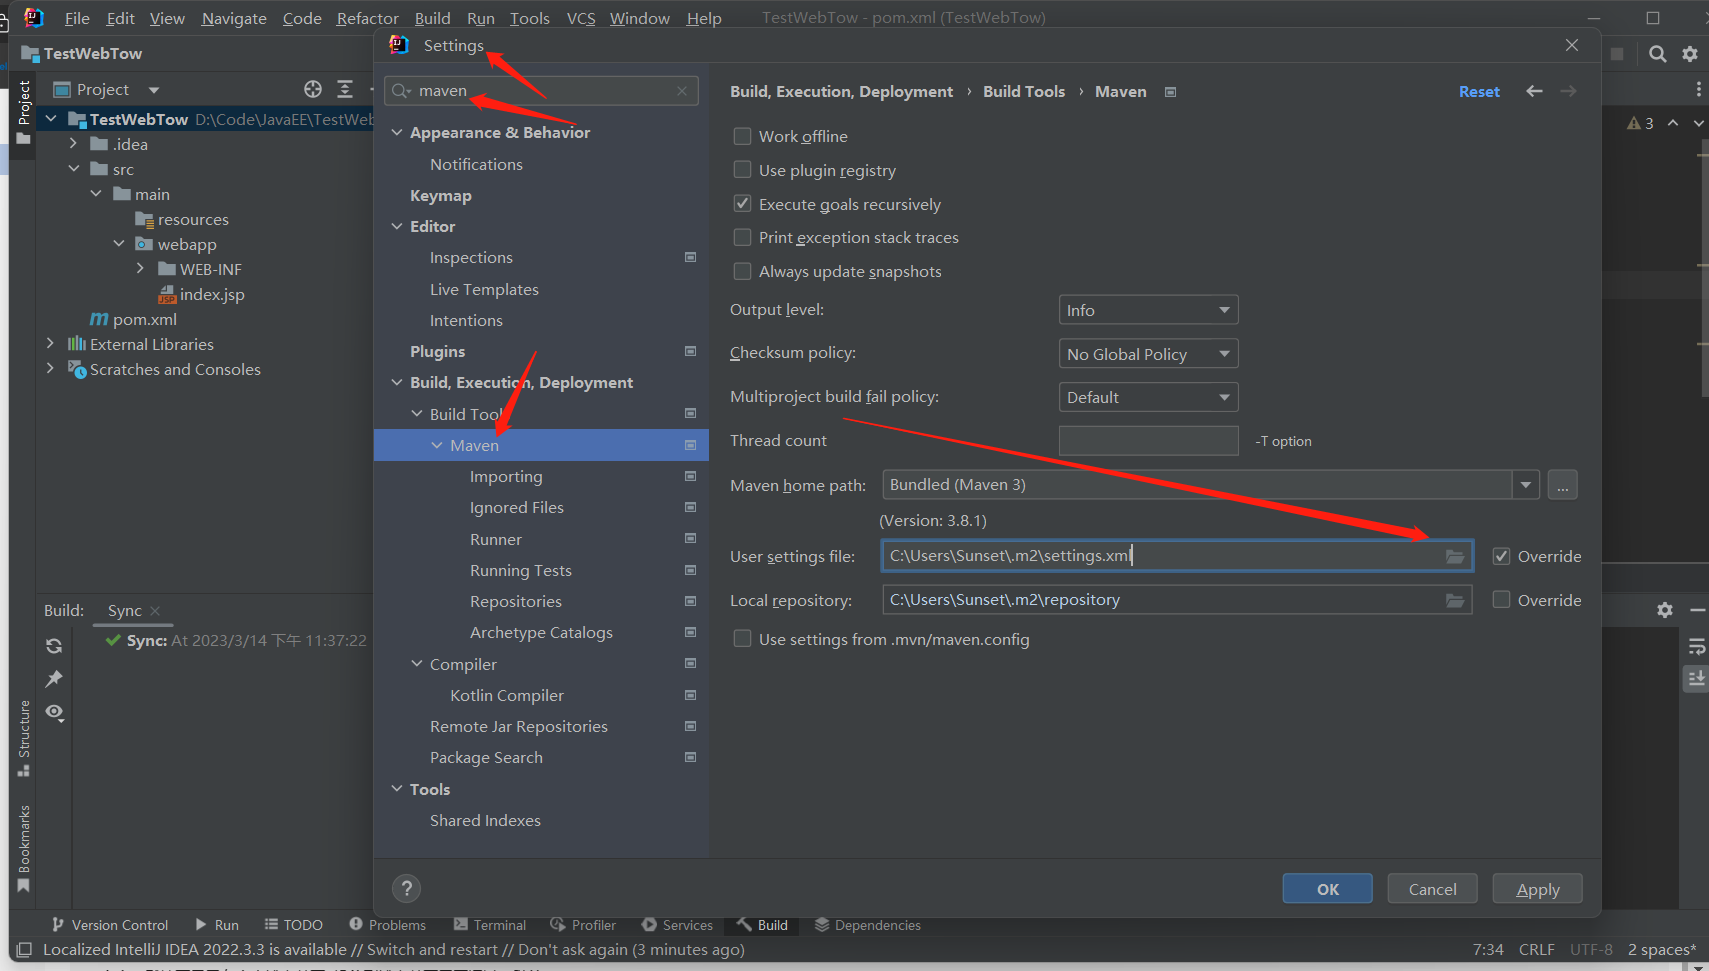
Task: Click Build Tools in the breadcrumb
Action: pyautogui.click(x=1024, y=91)
